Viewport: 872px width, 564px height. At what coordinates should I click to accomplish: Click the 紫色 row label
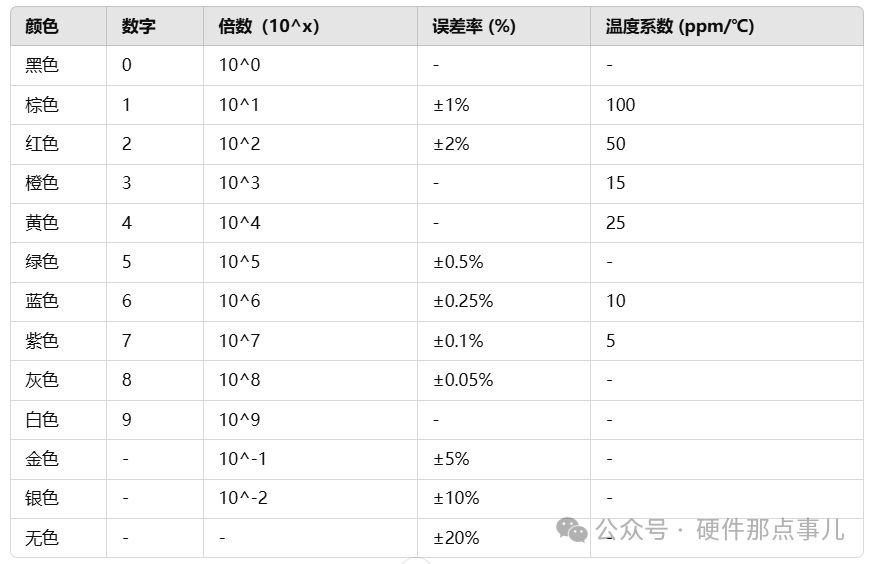(42, 340)
